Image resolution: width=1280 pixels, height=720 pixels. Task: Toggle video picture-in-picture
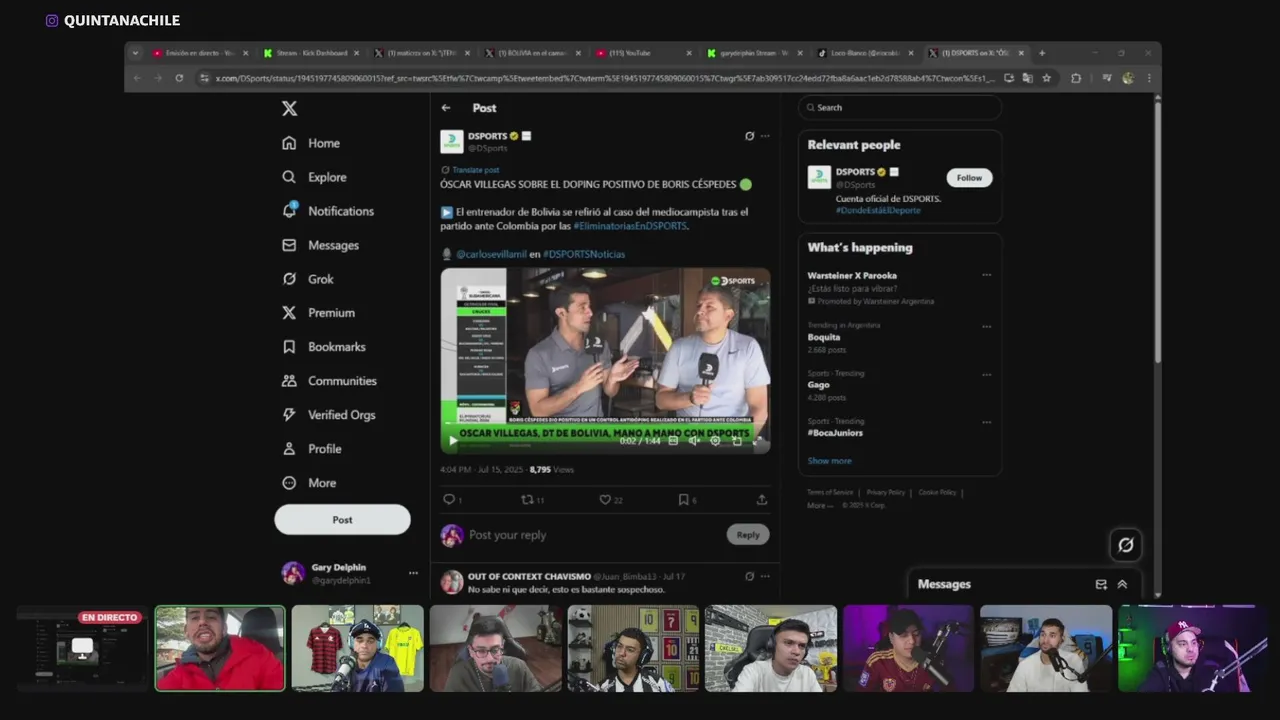(737, 440)
